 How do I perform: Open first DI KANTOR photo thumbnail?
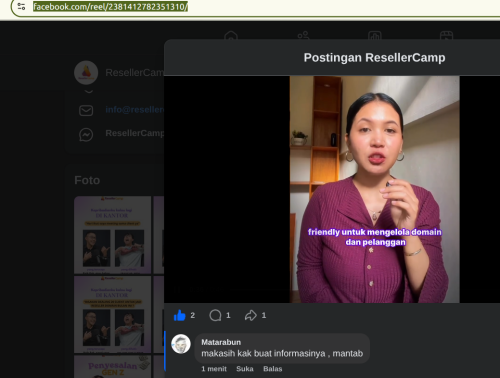pos(113,235)
